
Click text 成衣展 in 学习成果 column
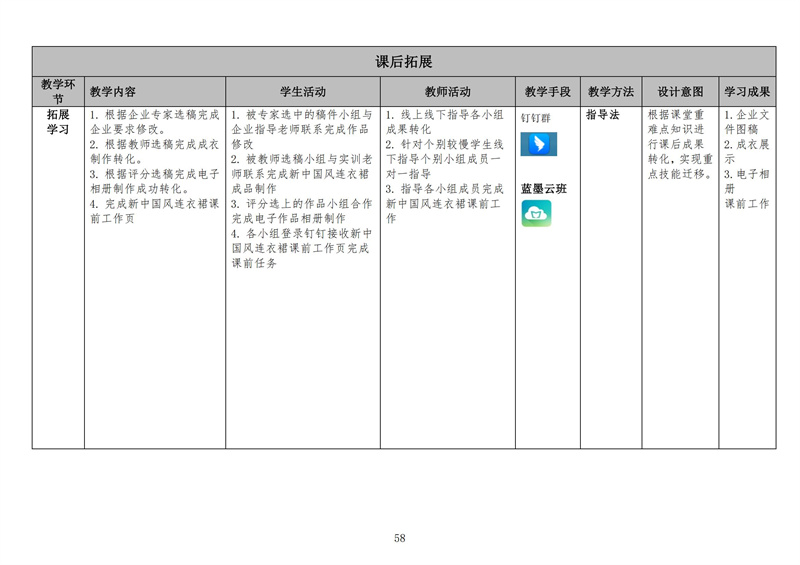(753, 144)
